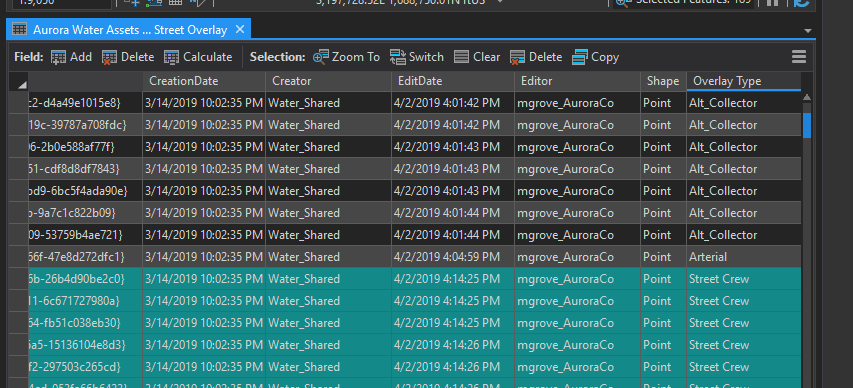Click the select-all corner cell of the table

tap(18, 82)
